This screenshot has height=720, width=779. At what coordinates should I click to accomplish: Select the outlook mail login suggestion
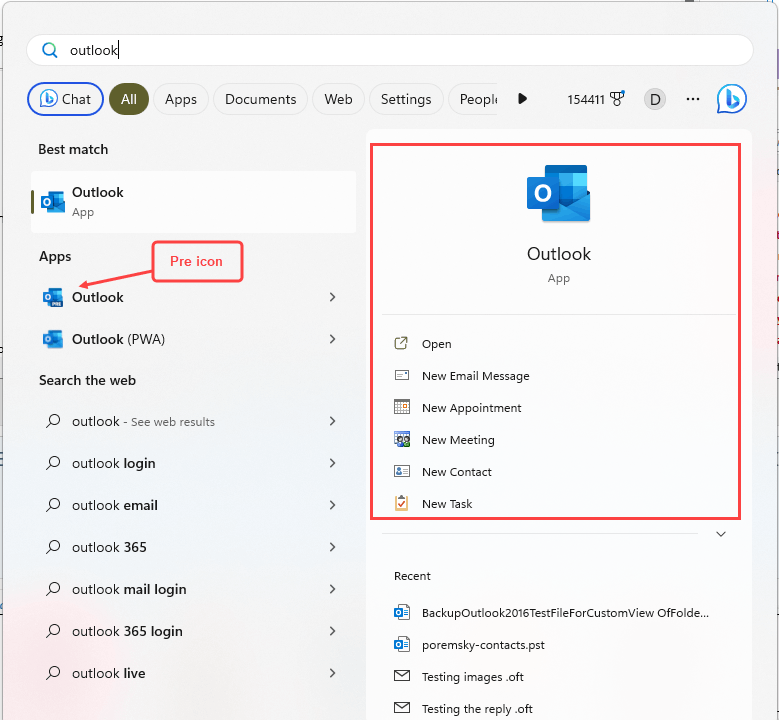click(x=129, y=589)
